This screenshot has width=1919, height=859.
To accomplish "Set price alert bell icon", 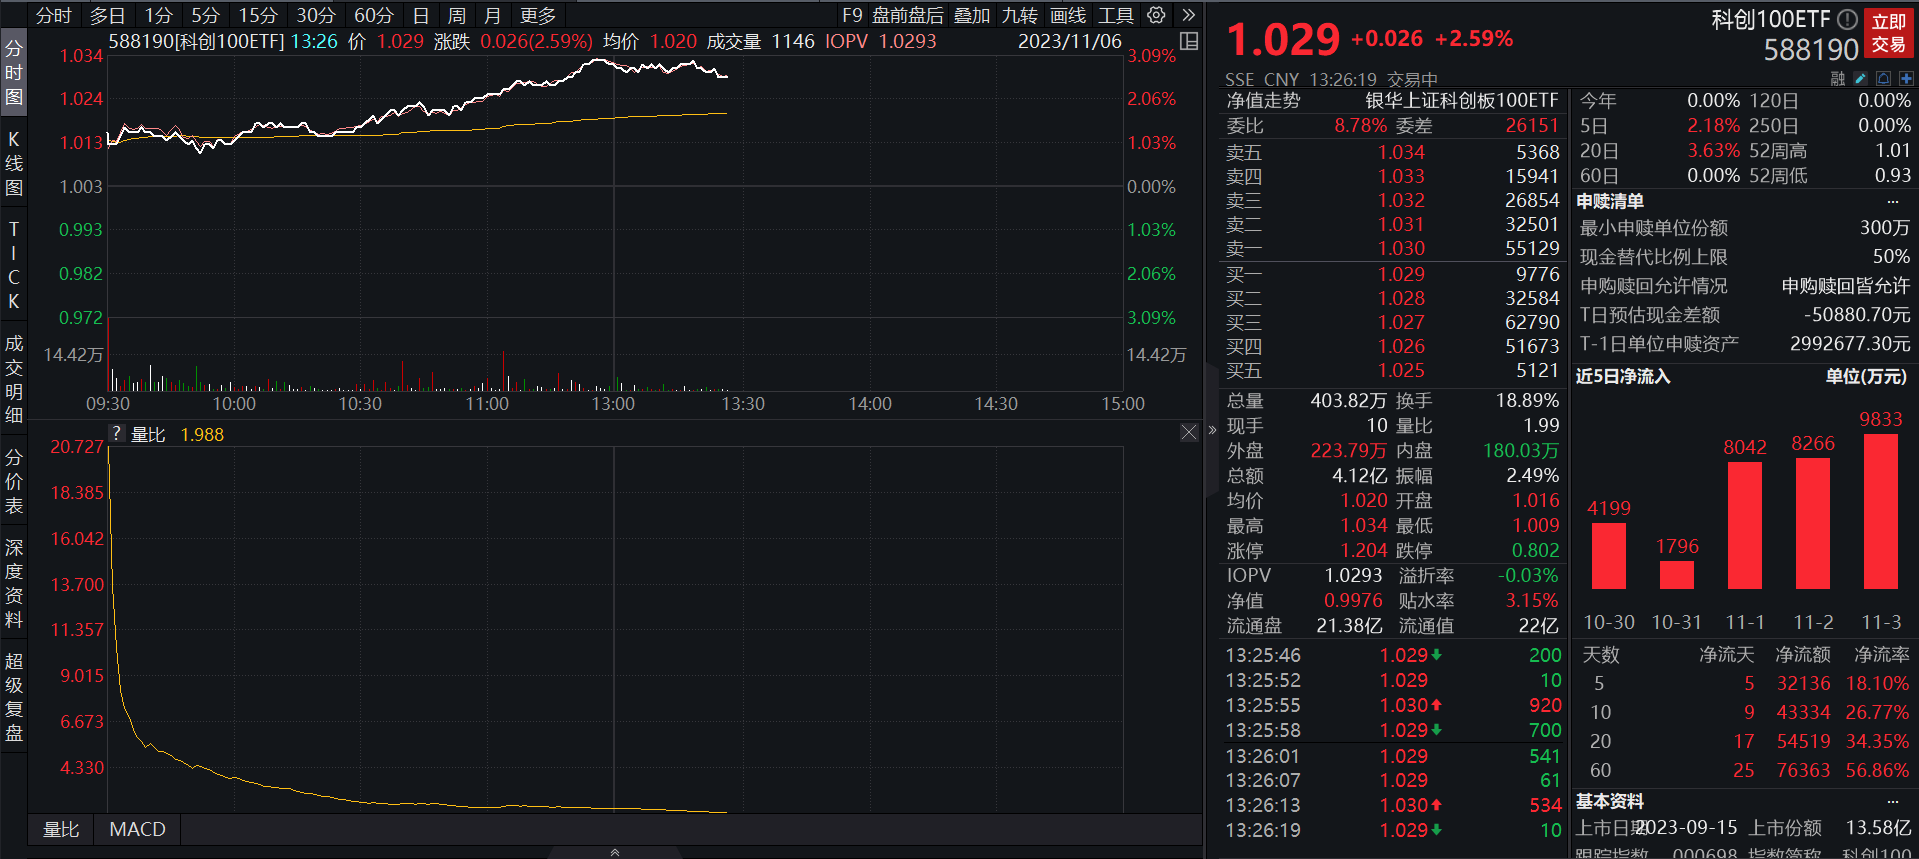I will tap(1883, 78).
